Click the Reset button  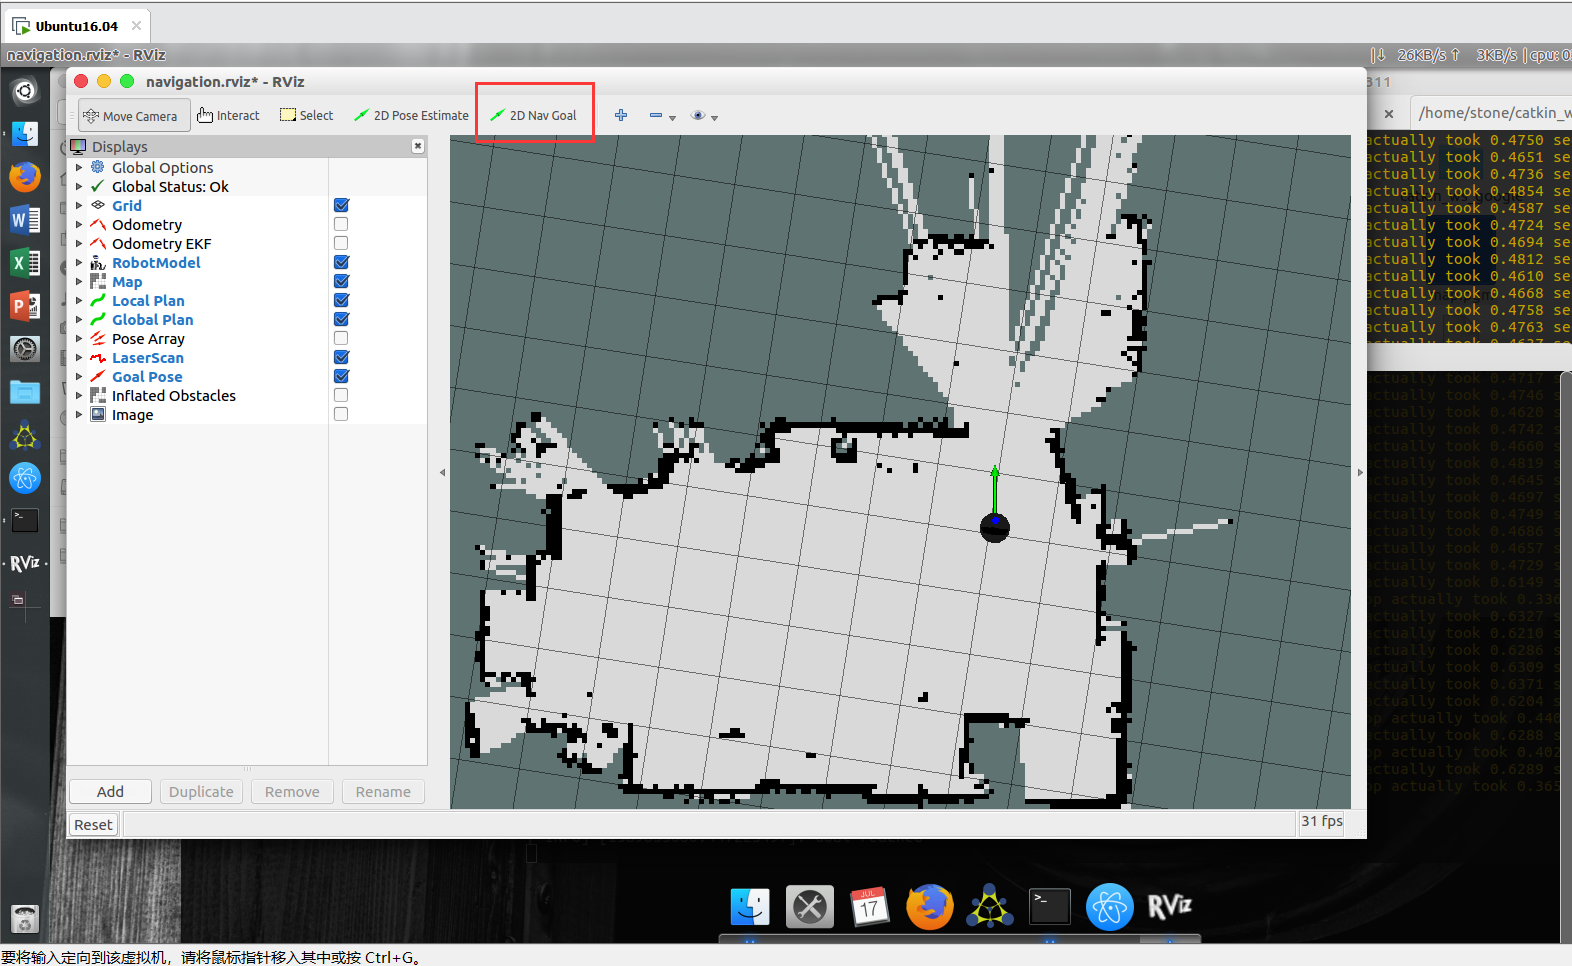(x=93, y=825)
